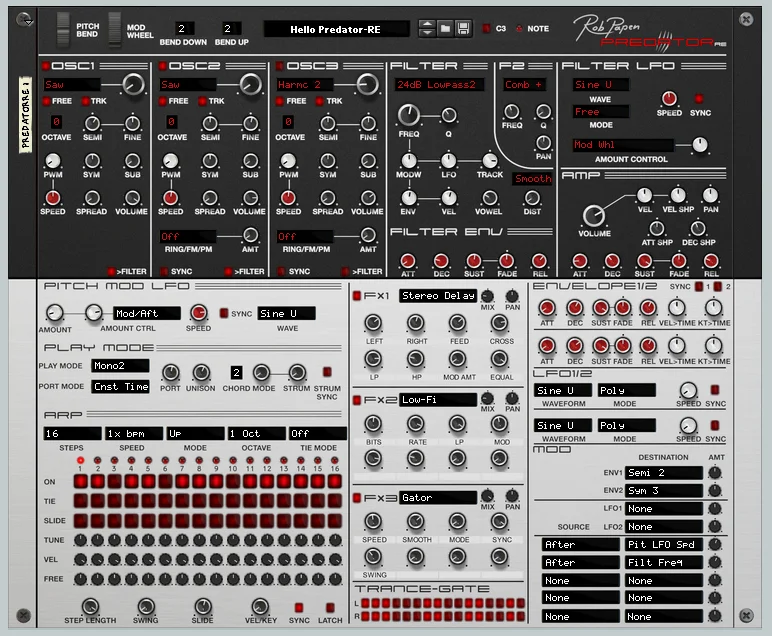
Task: Click ARP SWING knob
Action: pos(146,606)
